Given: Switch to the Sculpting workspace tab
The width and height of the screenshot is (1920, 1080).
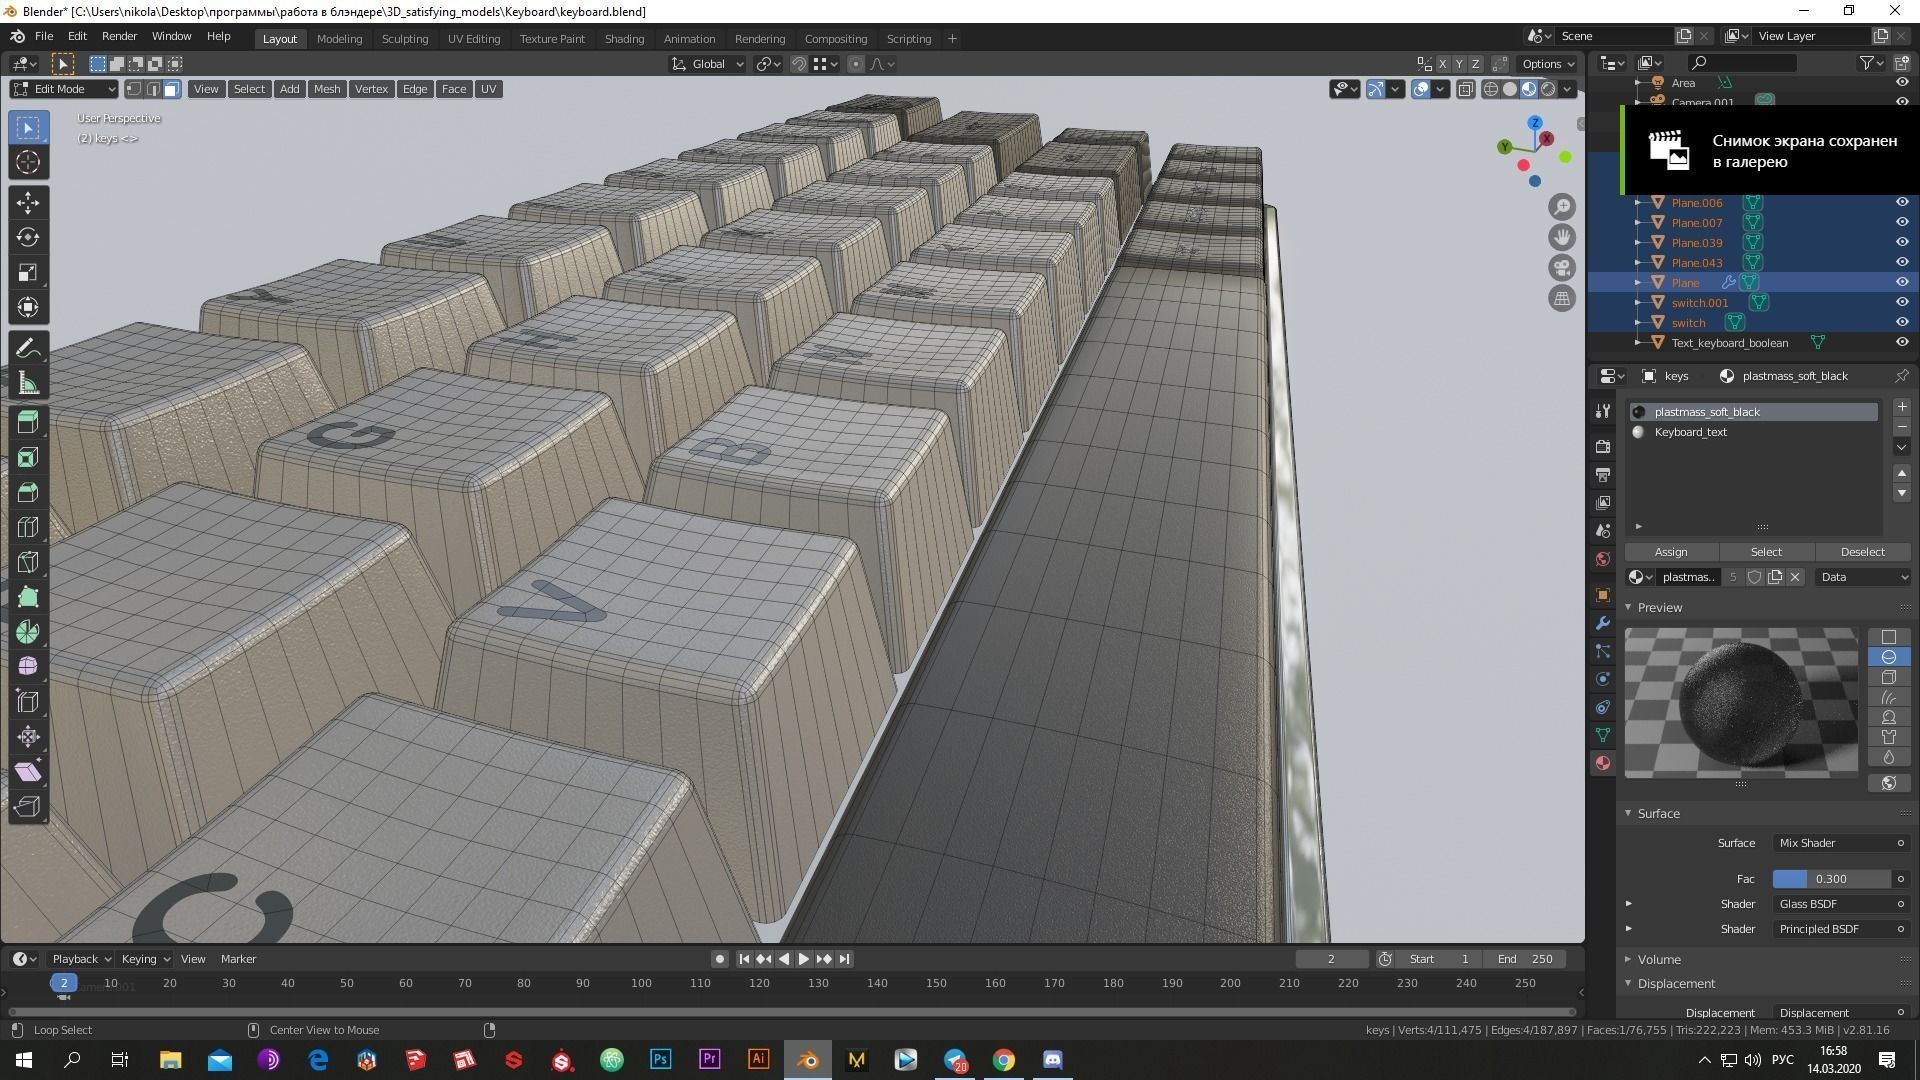Looking at the screenshot, I should coord(404,39).
